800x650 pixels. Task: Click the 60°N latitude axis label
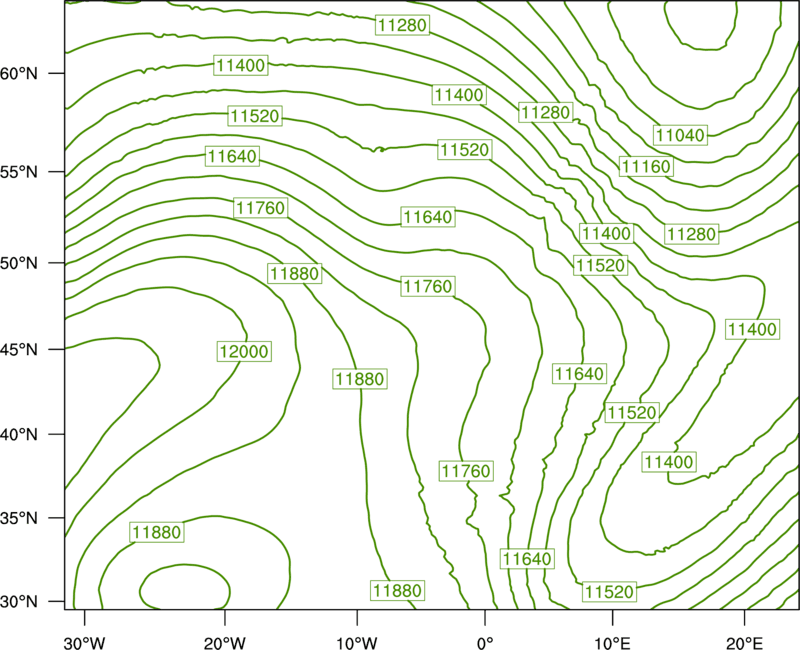(x=19, y=73)
